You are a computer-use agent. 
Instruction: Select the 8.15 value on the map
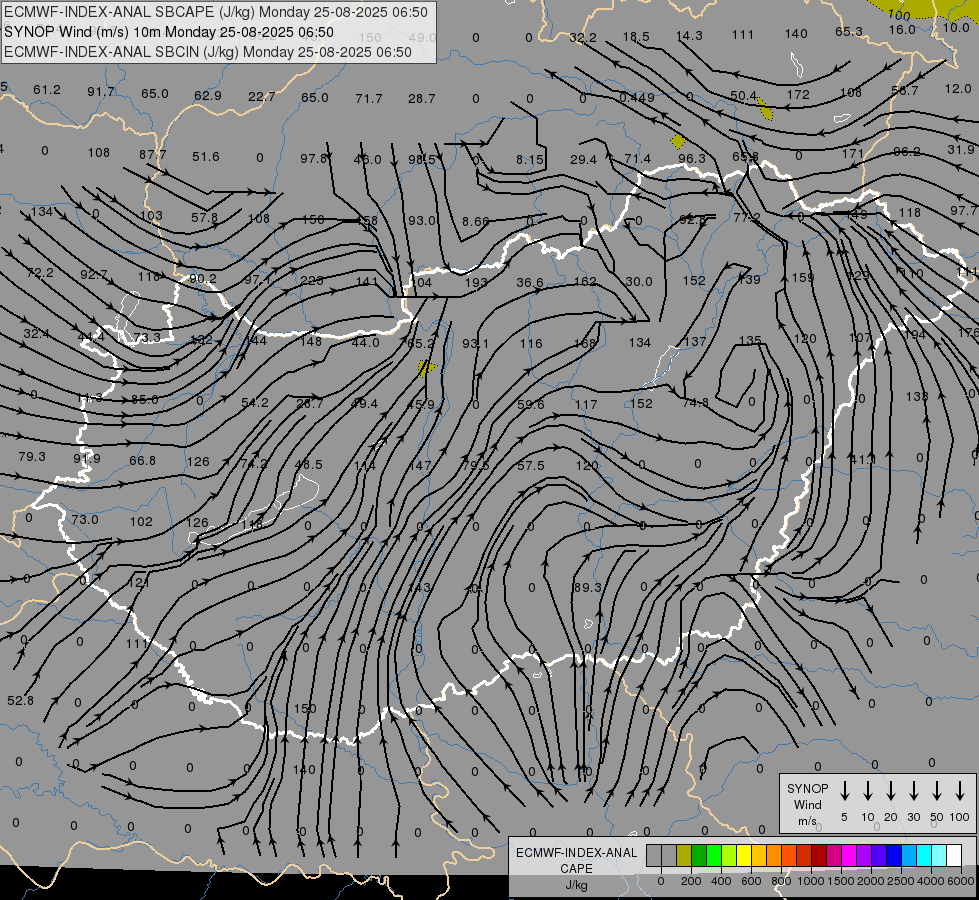[530, 160]
